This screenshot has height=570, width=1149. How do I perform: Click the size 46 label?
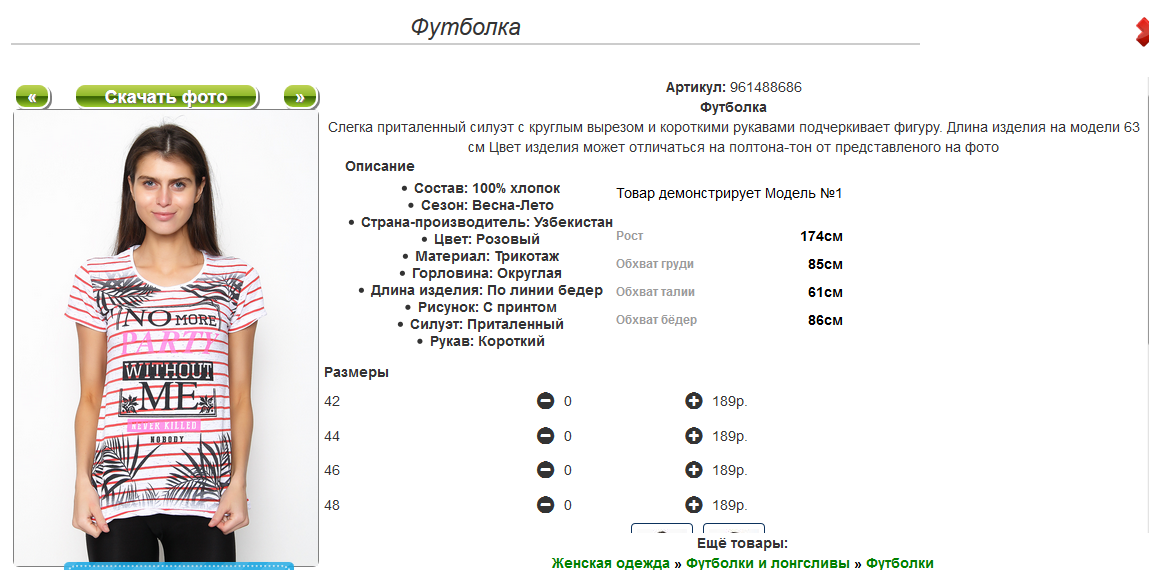(x=332, y=470)
